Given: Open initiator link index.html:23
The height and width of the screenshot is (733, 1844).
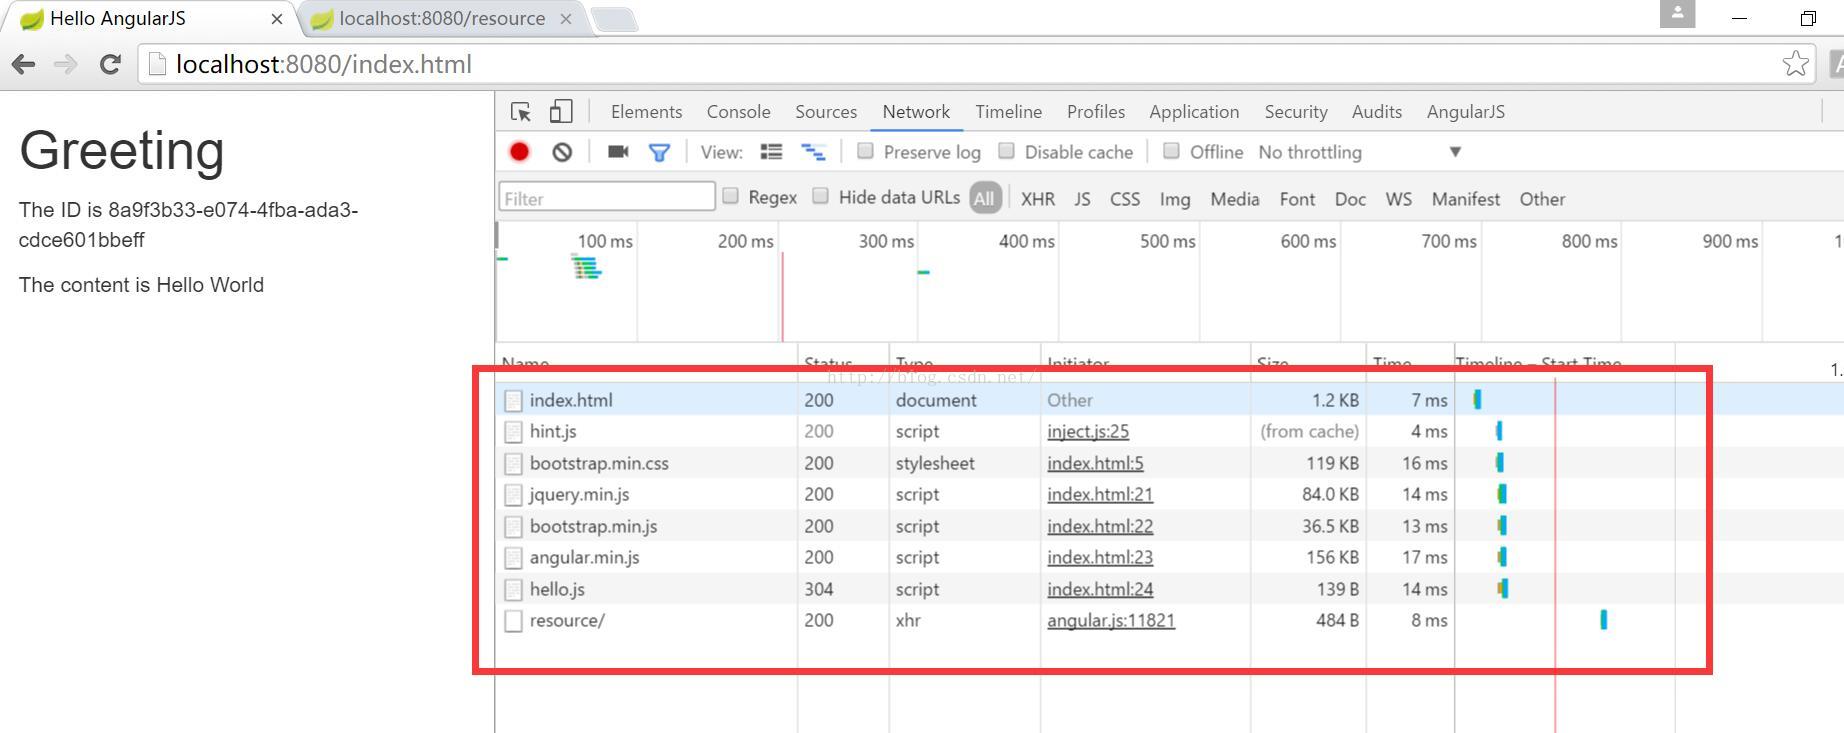Looking at the screenshot, I should click(x=1100, y=558).
